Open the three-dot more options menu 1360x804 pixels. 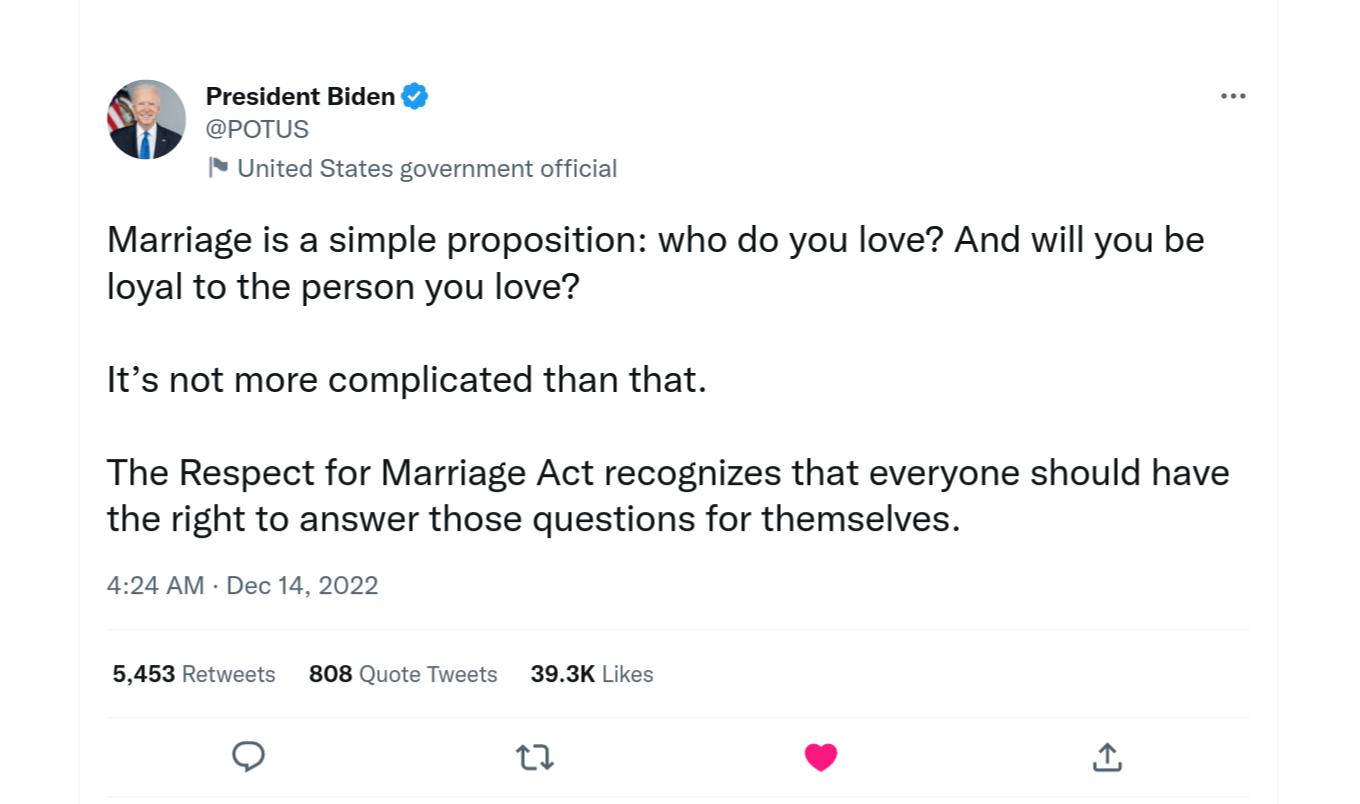point(1233,96)
